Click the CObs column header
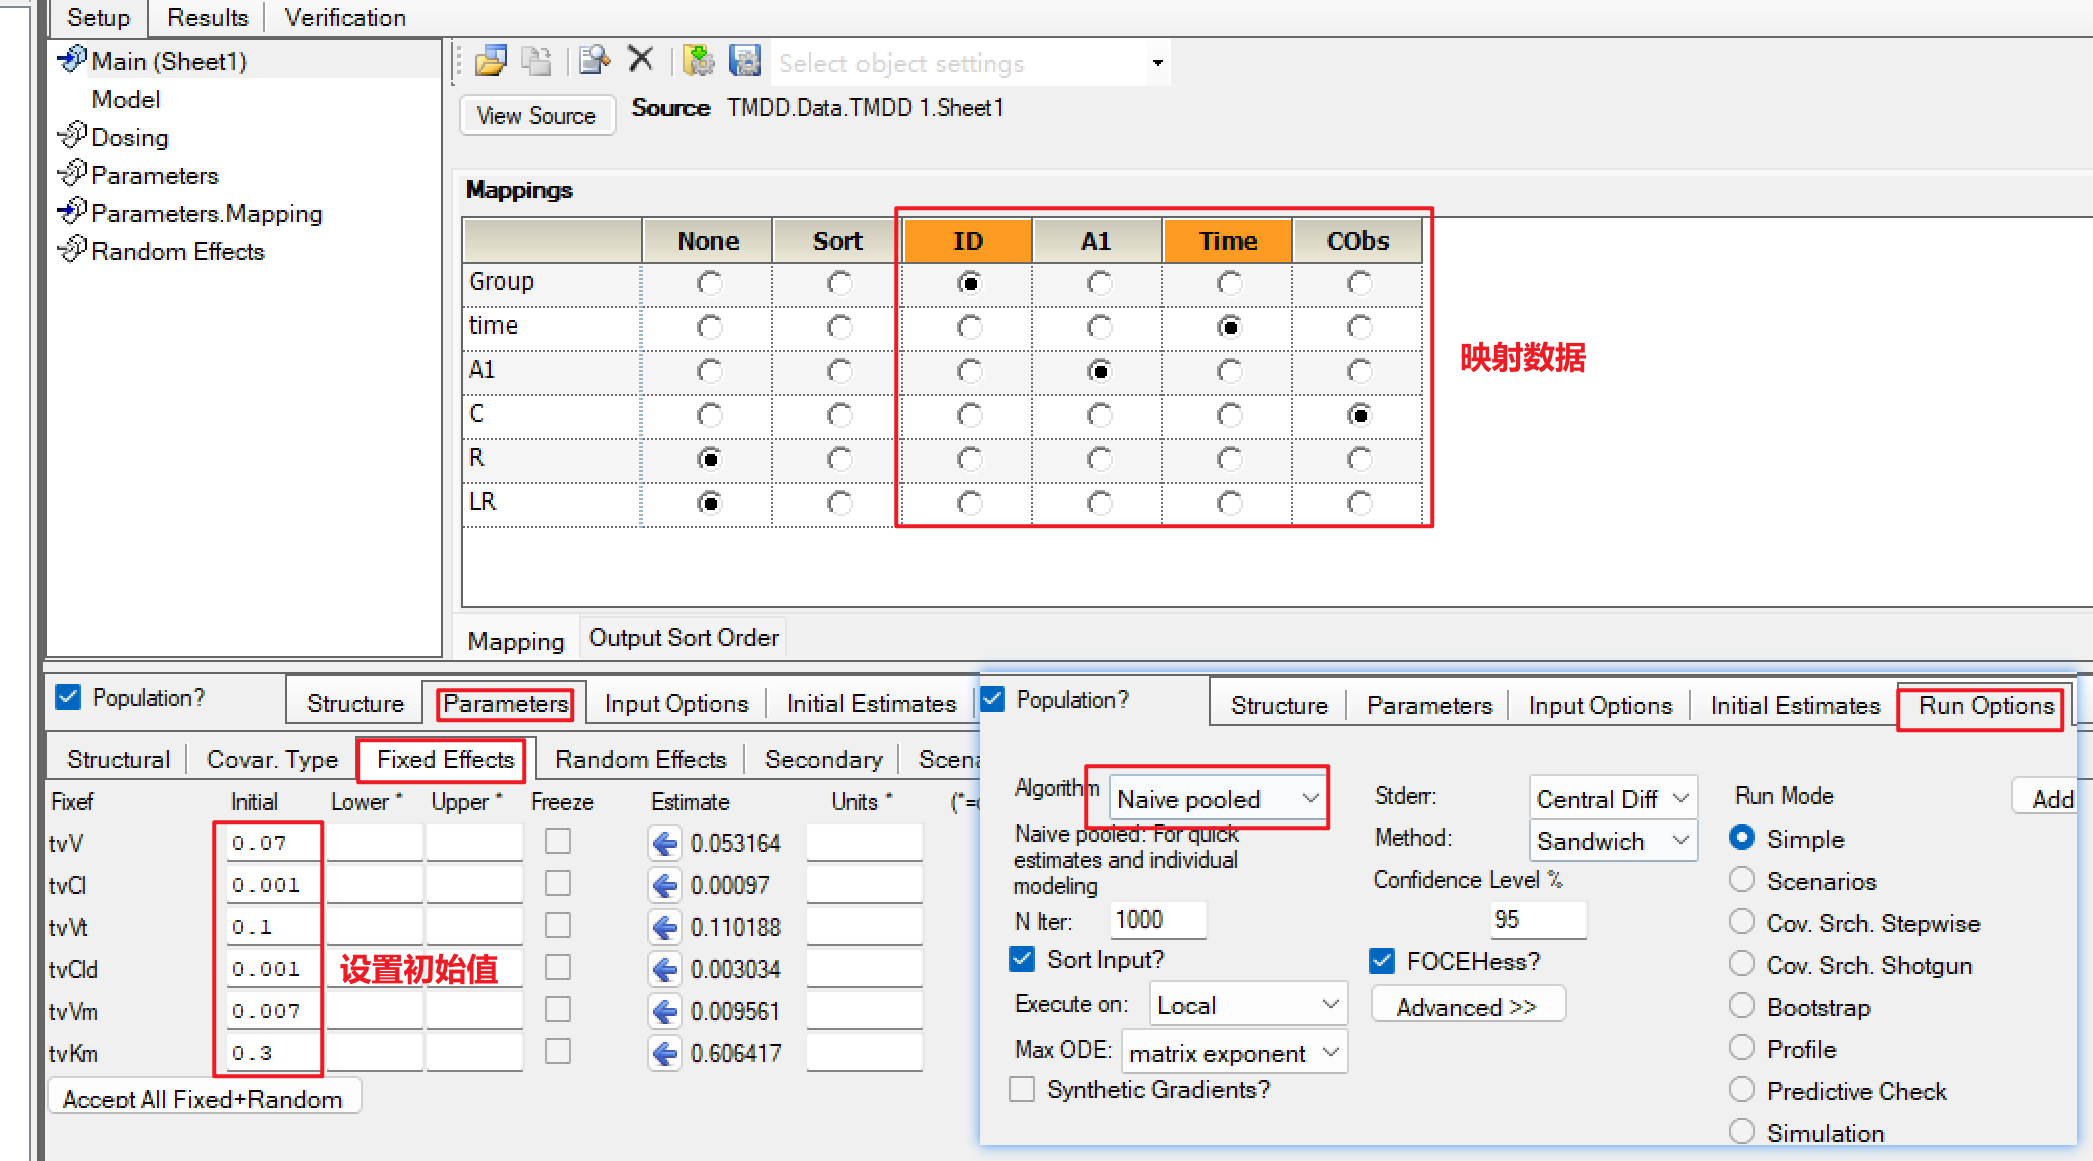The image size is (2093, 1161). (x=1358, y=241)
